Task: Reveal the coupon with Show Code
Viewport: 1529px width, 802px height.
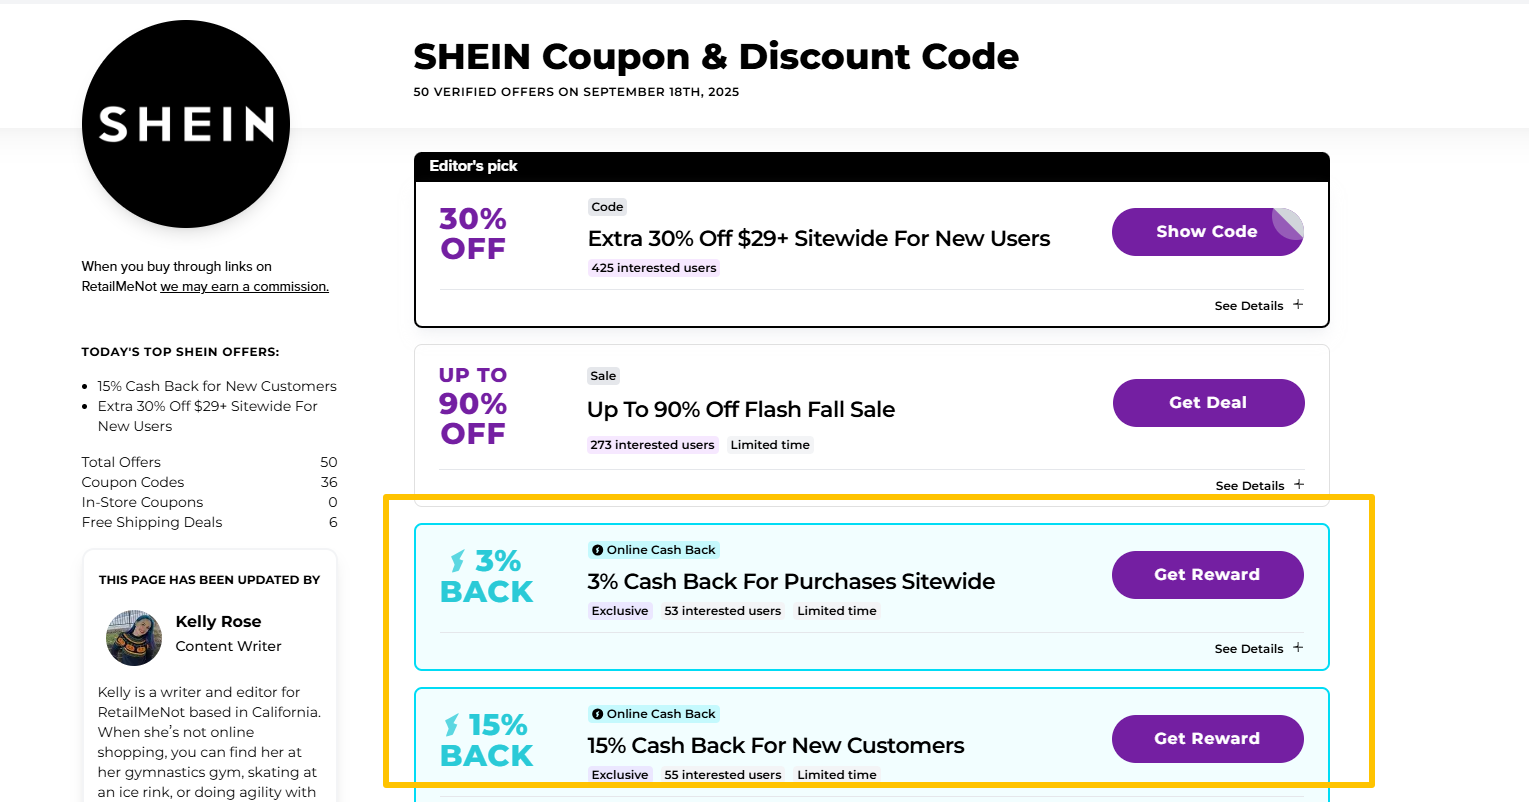Action: 1207,231
